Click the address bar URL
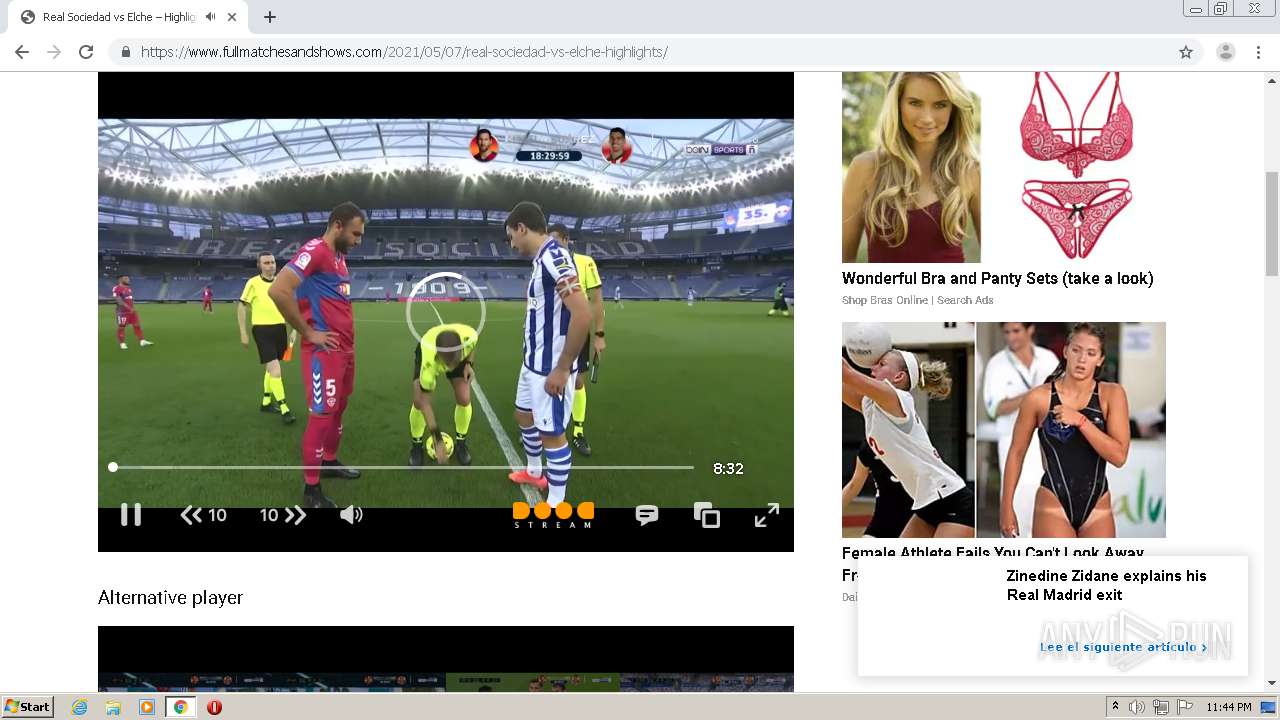This screenshot has height=720, width=1280. point(404,52)
